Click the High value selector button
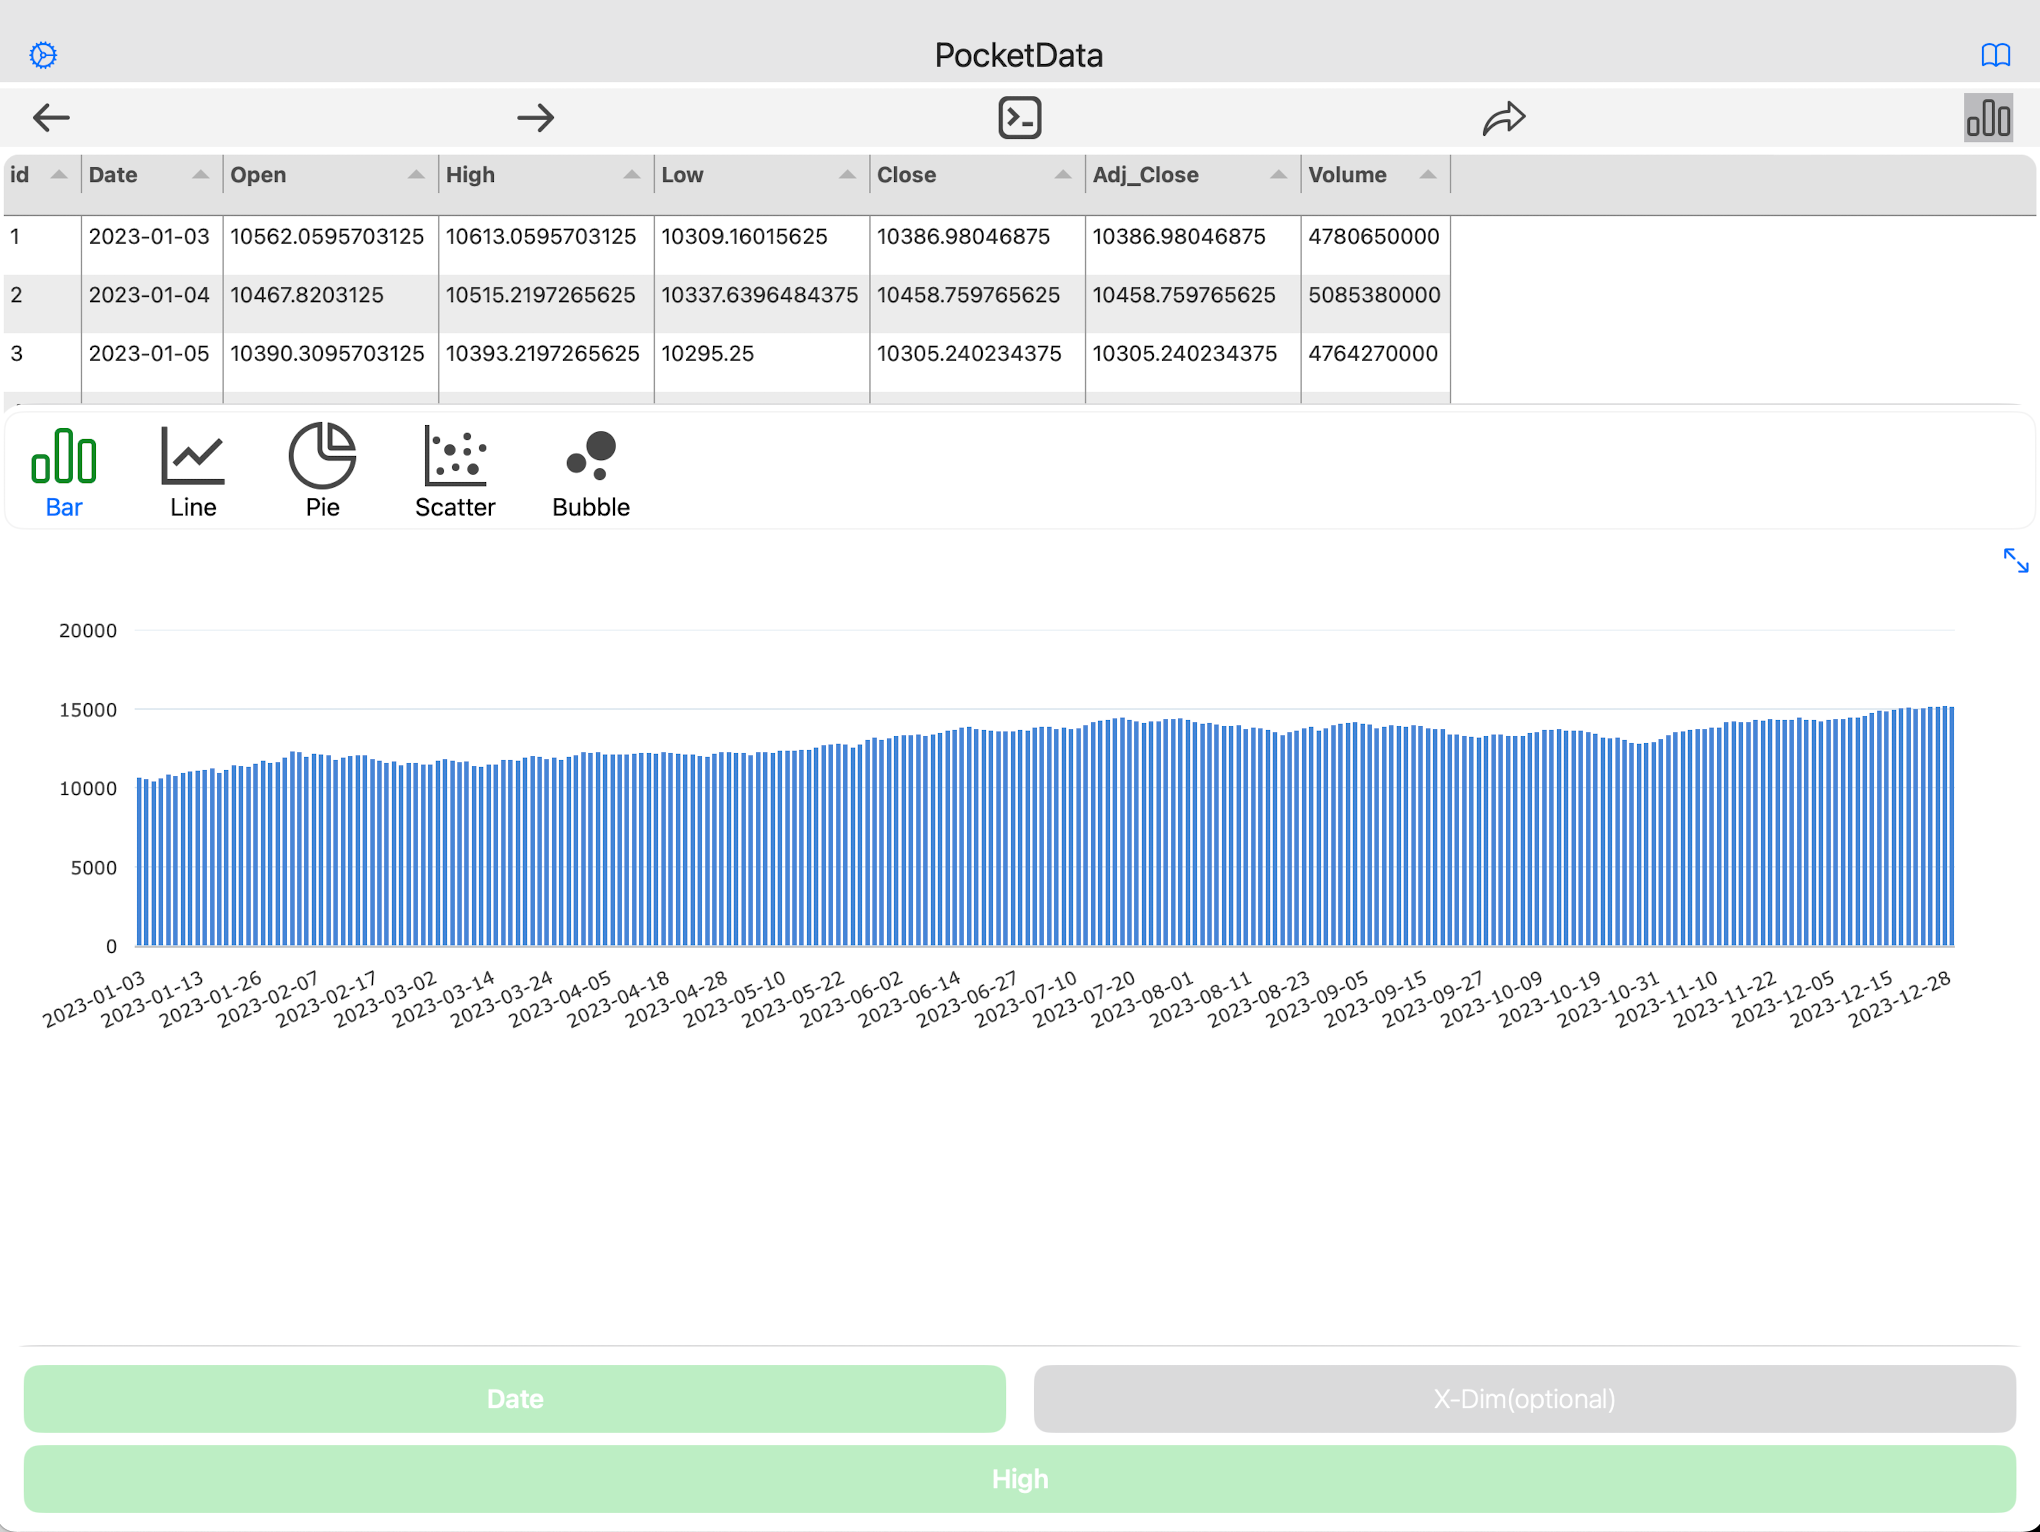Viewport: 2040px width, 1532px height. [x=1019, y=1478]
